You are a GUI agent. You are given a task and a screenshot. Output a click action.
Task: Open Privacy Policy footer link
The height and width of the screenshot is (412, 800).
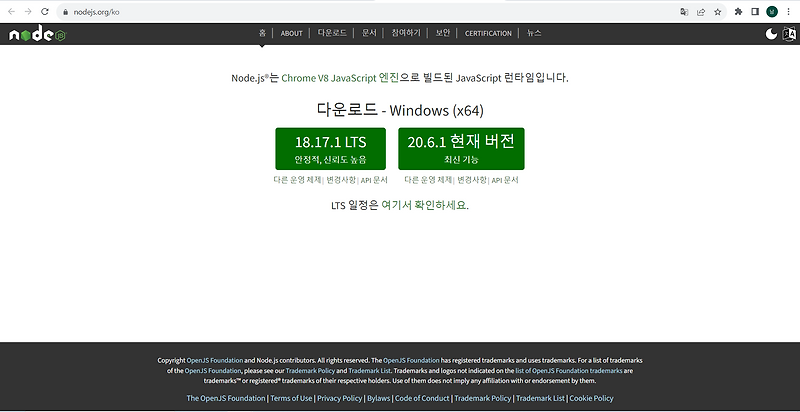click(x=339, y=398)
